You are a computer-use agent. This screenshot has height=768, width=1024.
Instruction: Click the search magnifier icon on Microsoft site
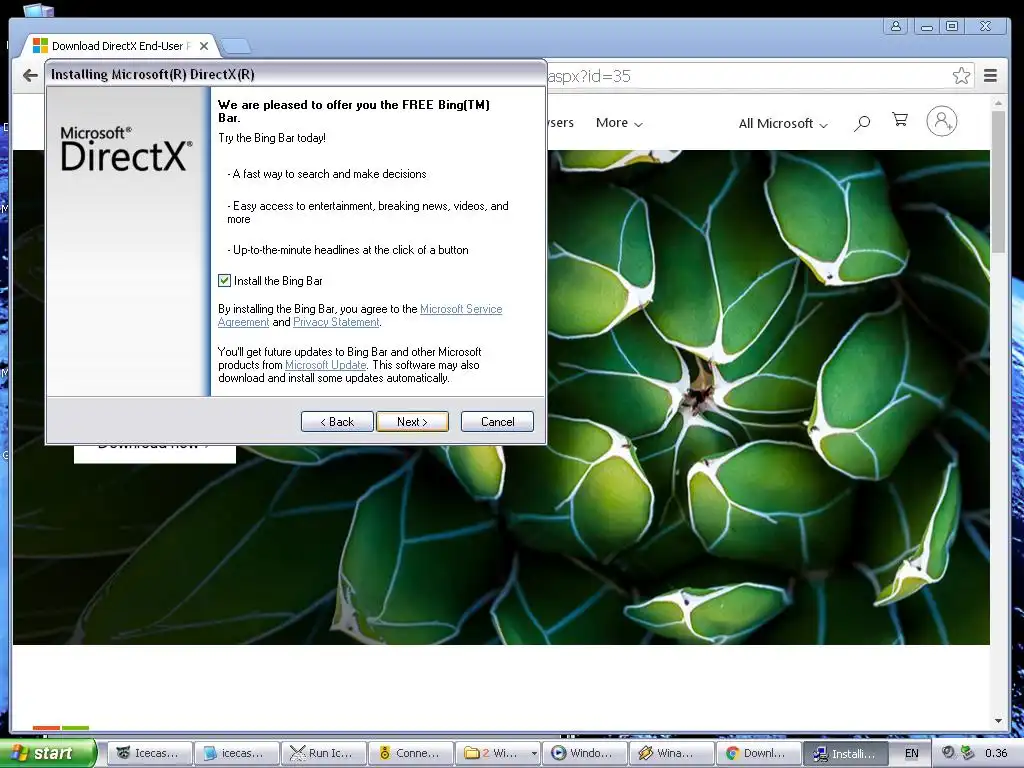click(x=862, y=123)
